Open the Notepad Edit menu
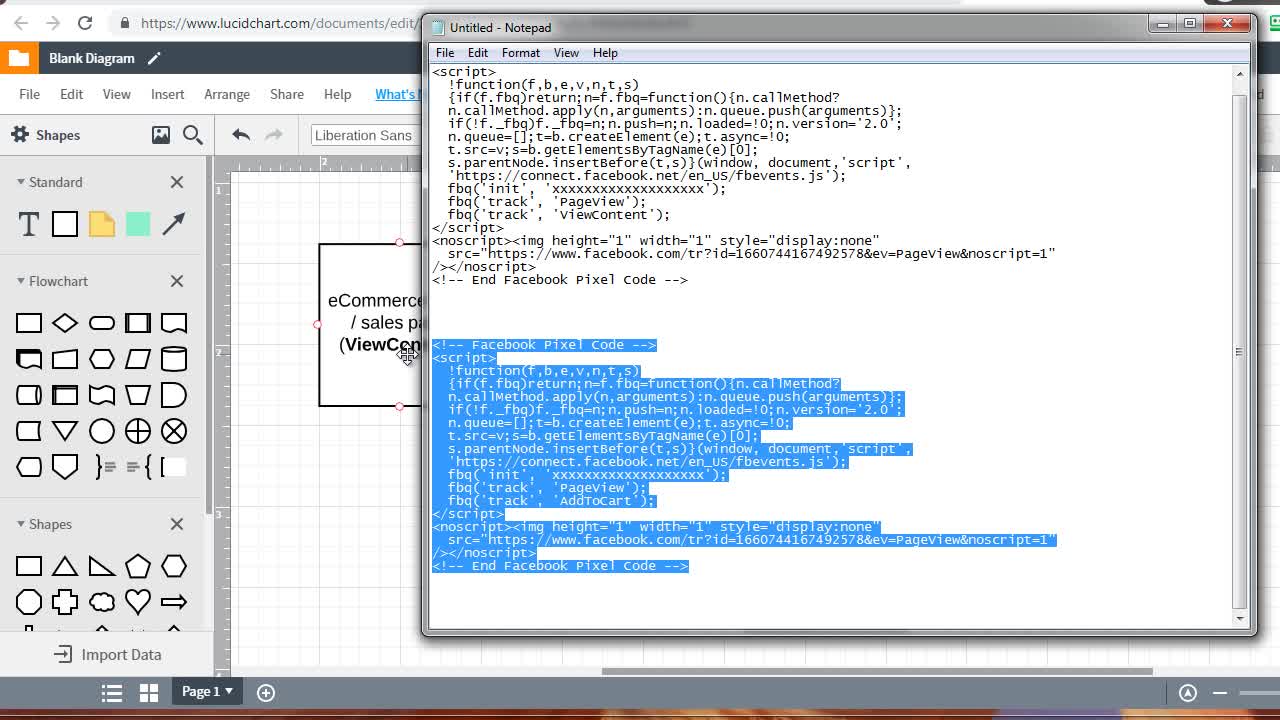 point(478,53)
